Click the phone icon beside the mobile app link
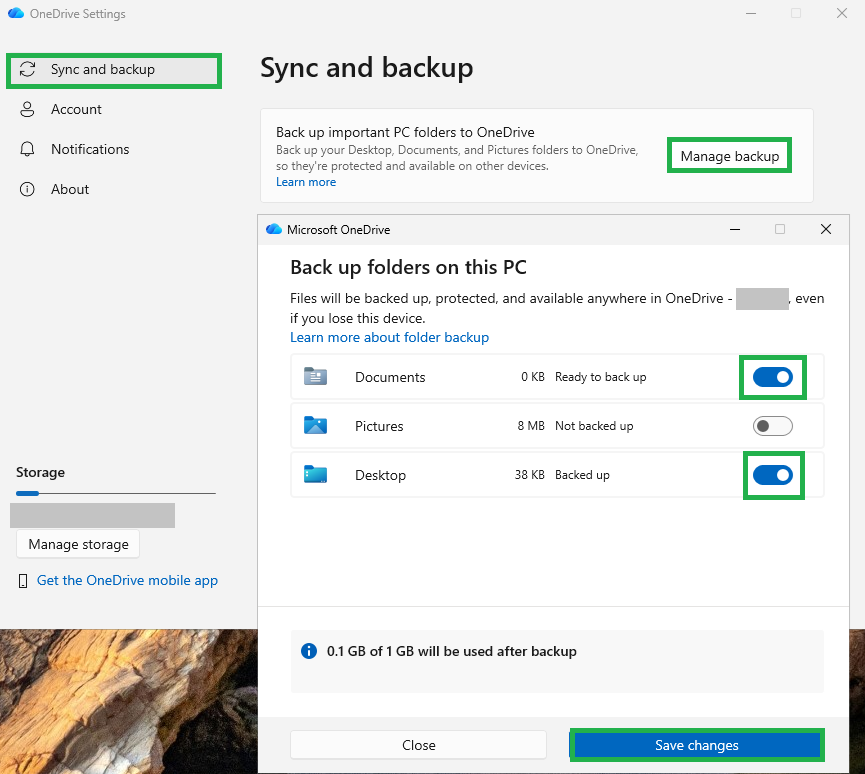Screen dimensions: 865x774 (23, 581)
